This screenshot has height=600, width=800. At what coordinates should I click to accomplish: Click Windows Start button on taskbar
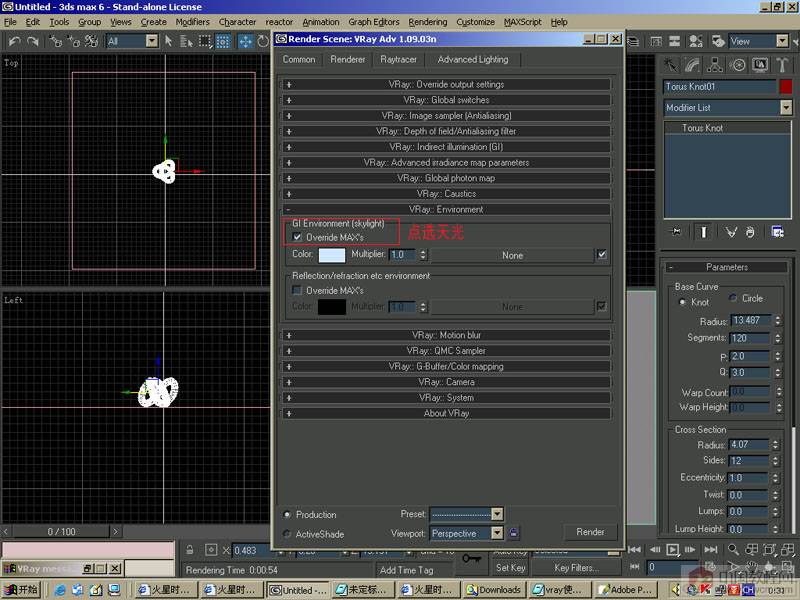pos(21,590)
